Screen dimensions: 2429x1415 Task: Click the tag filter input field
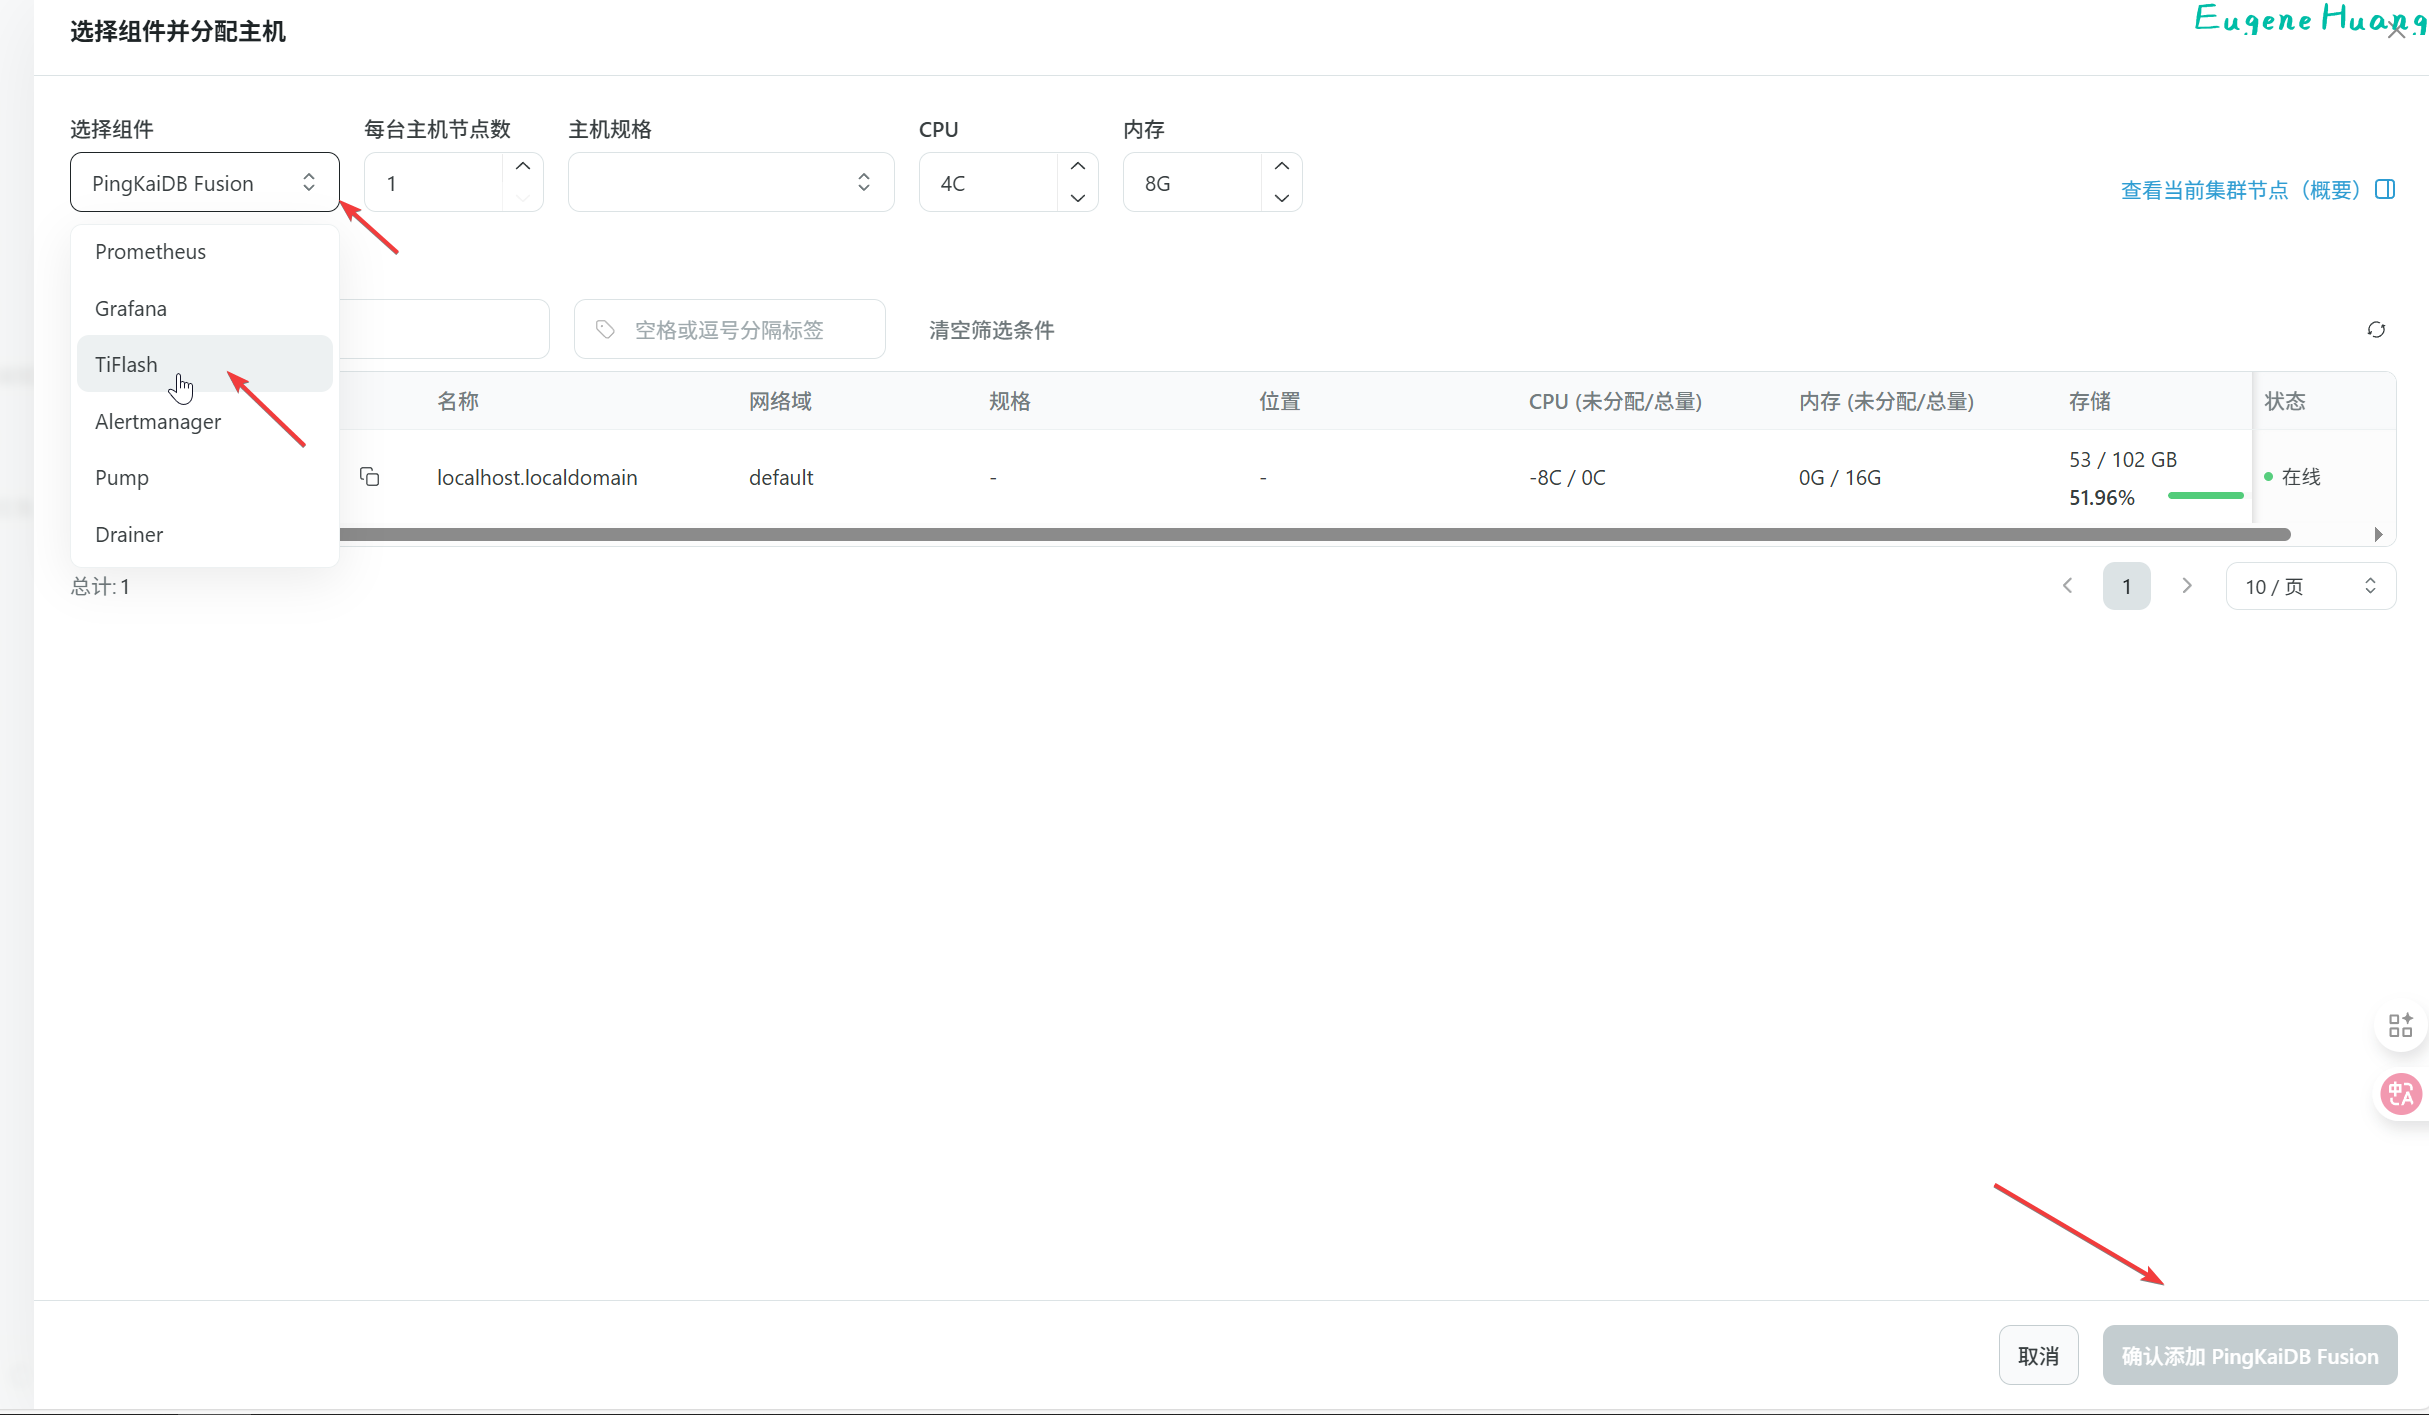click(x=740, y=330)
